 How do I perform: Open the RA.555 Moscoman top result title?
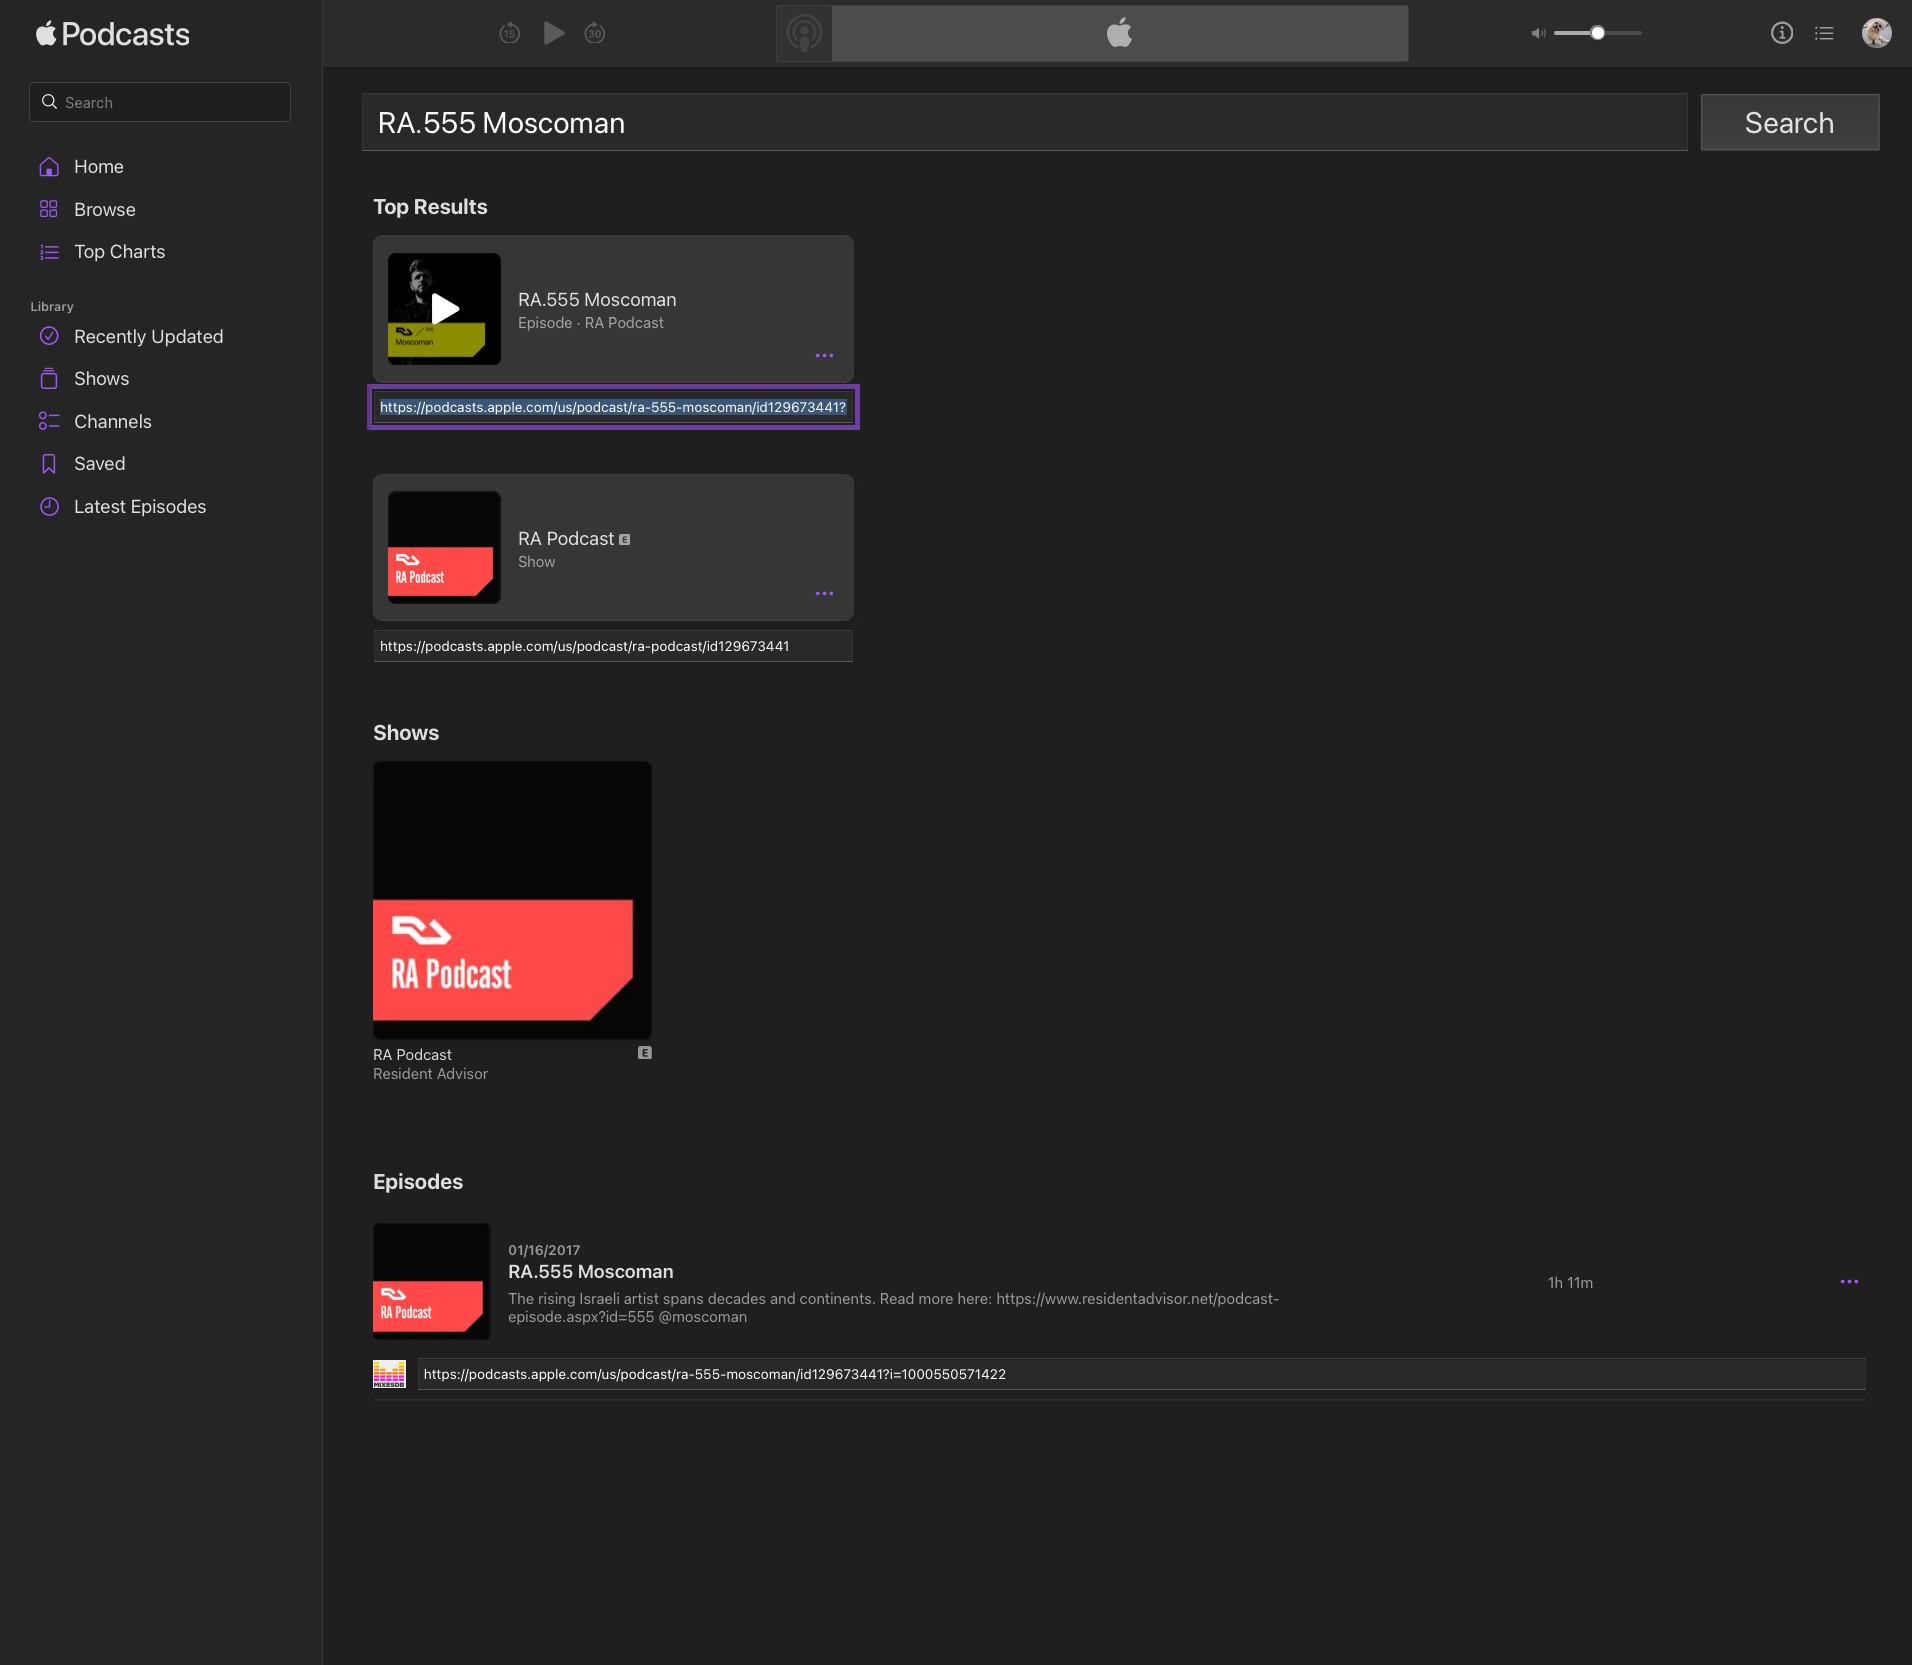pyautogui.click(x=597, y=300)
